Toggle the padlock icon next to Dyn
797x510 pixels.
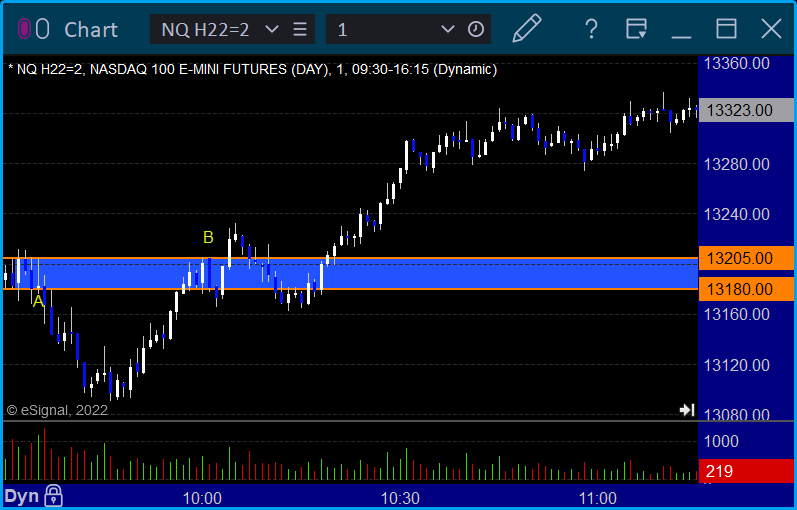coord(53,496)
